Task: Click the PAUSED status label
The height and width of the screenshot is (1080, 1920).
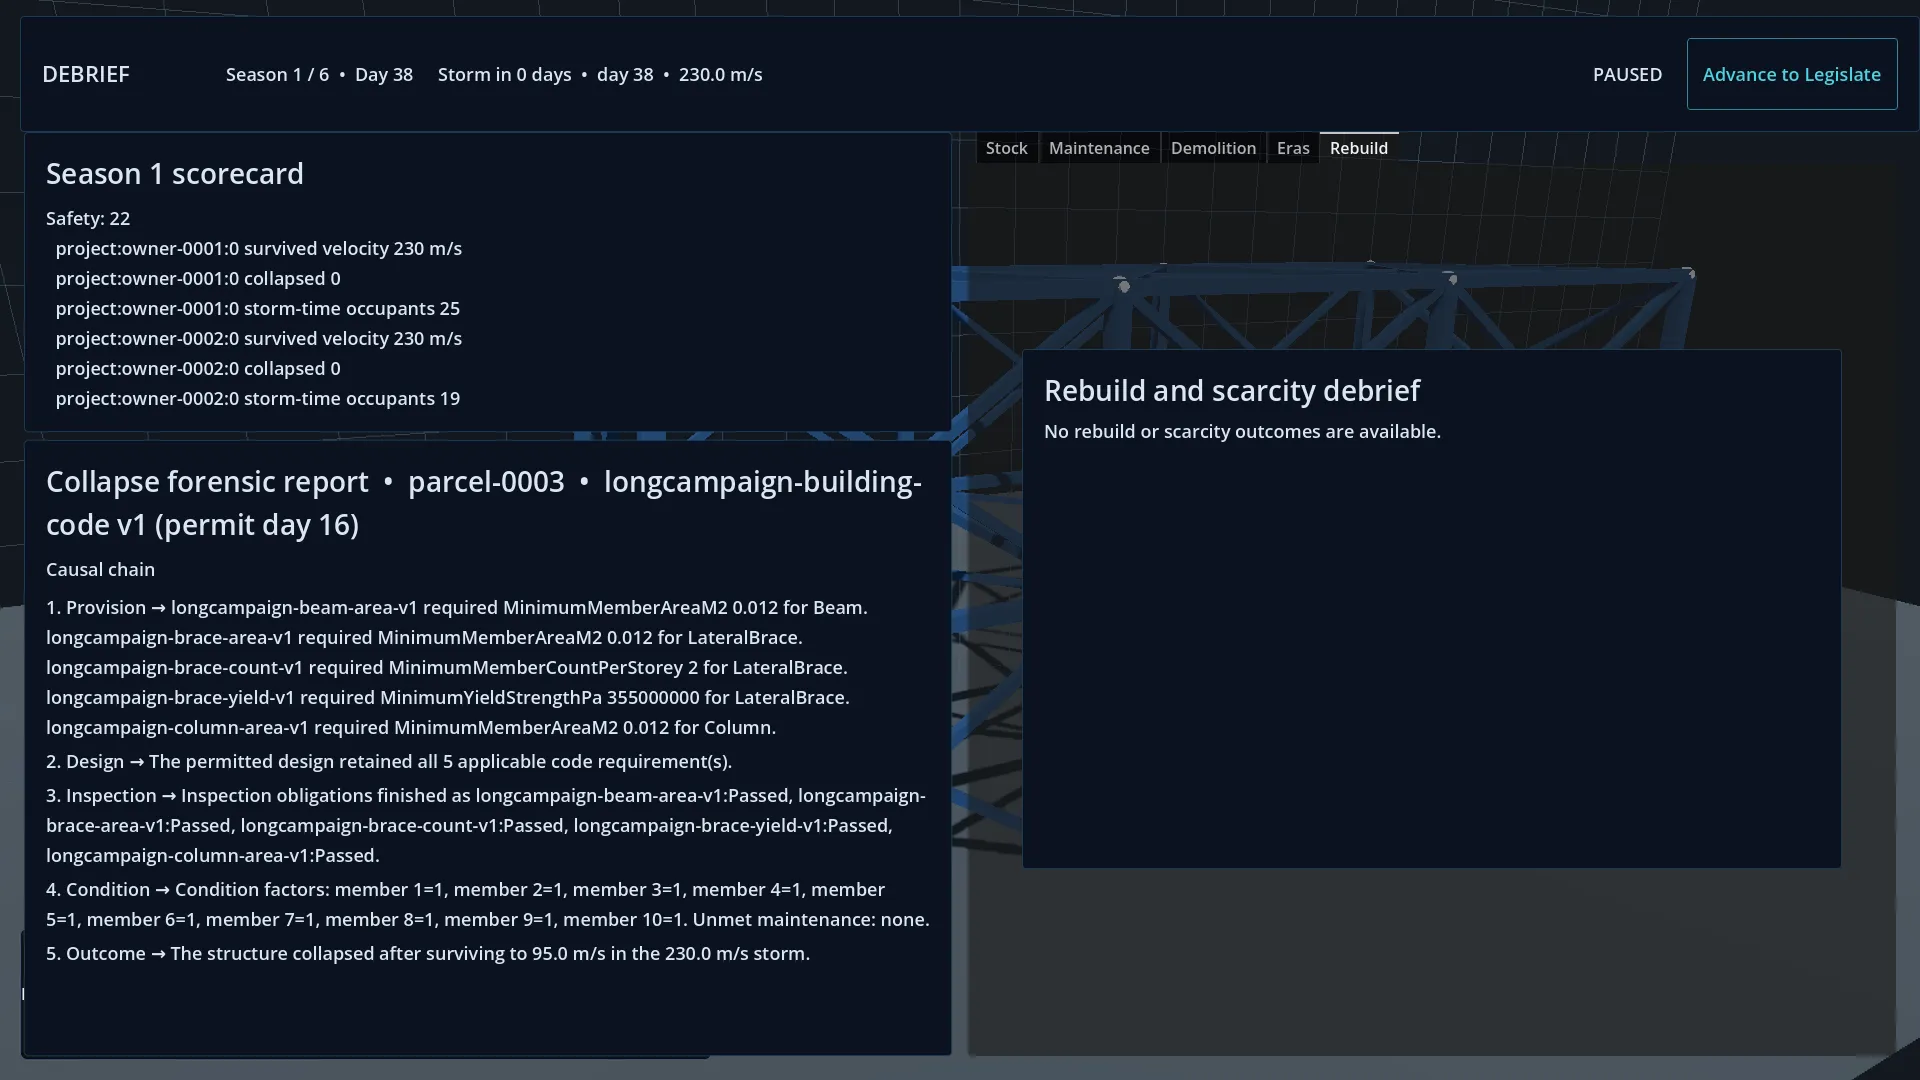Action: [x=1627, y=75]
